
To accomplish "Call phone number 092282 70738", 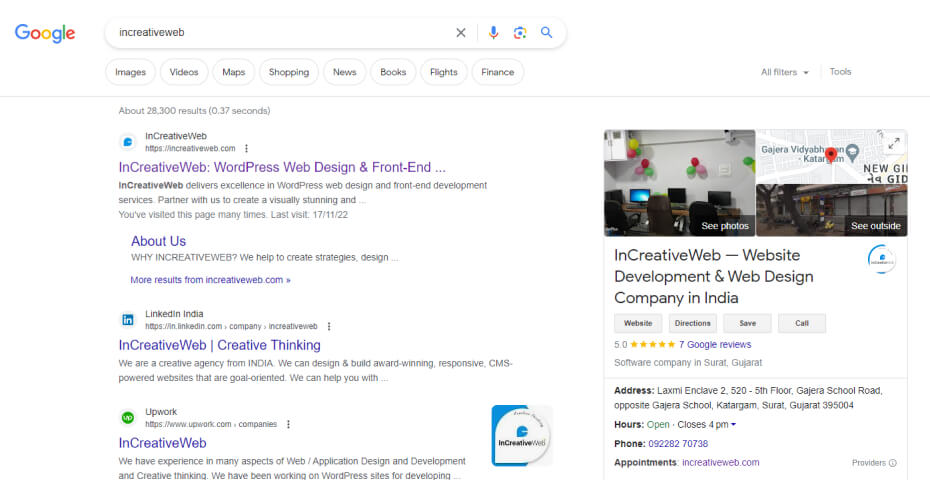I will (x=678, y=443).
